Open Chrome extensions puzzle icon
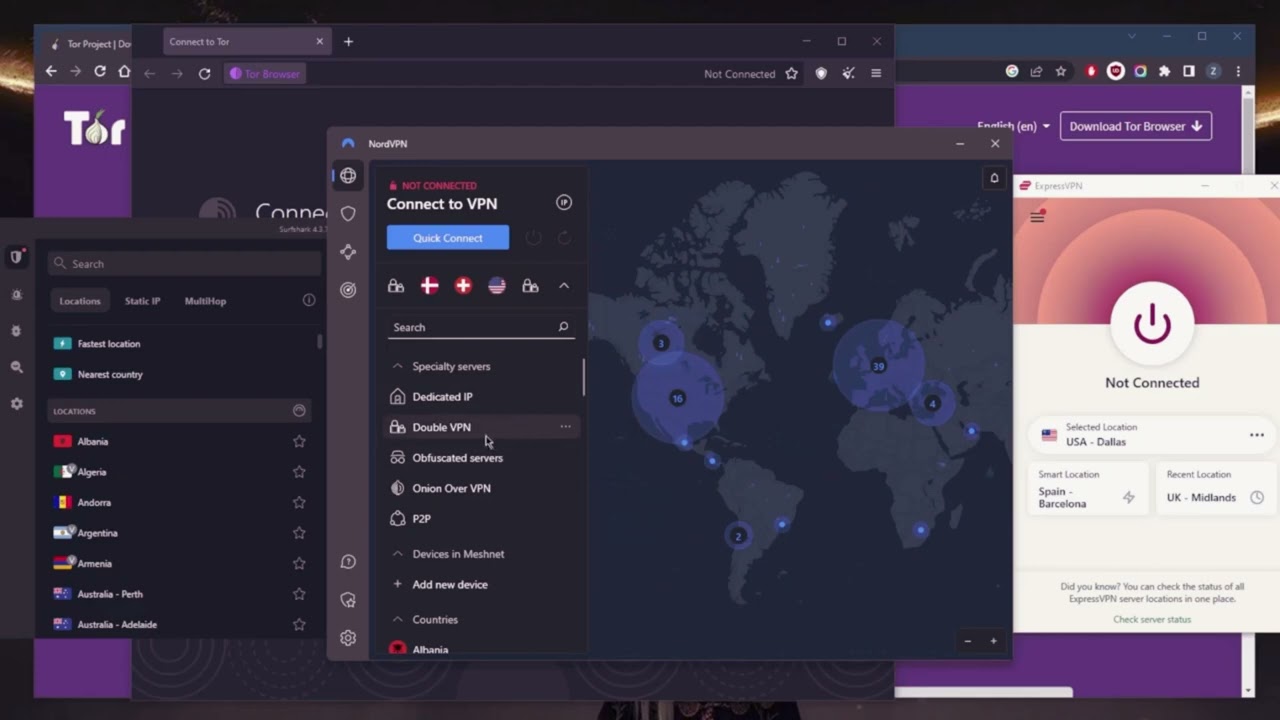1280x720 pixels. click(x=1164, y=71)
